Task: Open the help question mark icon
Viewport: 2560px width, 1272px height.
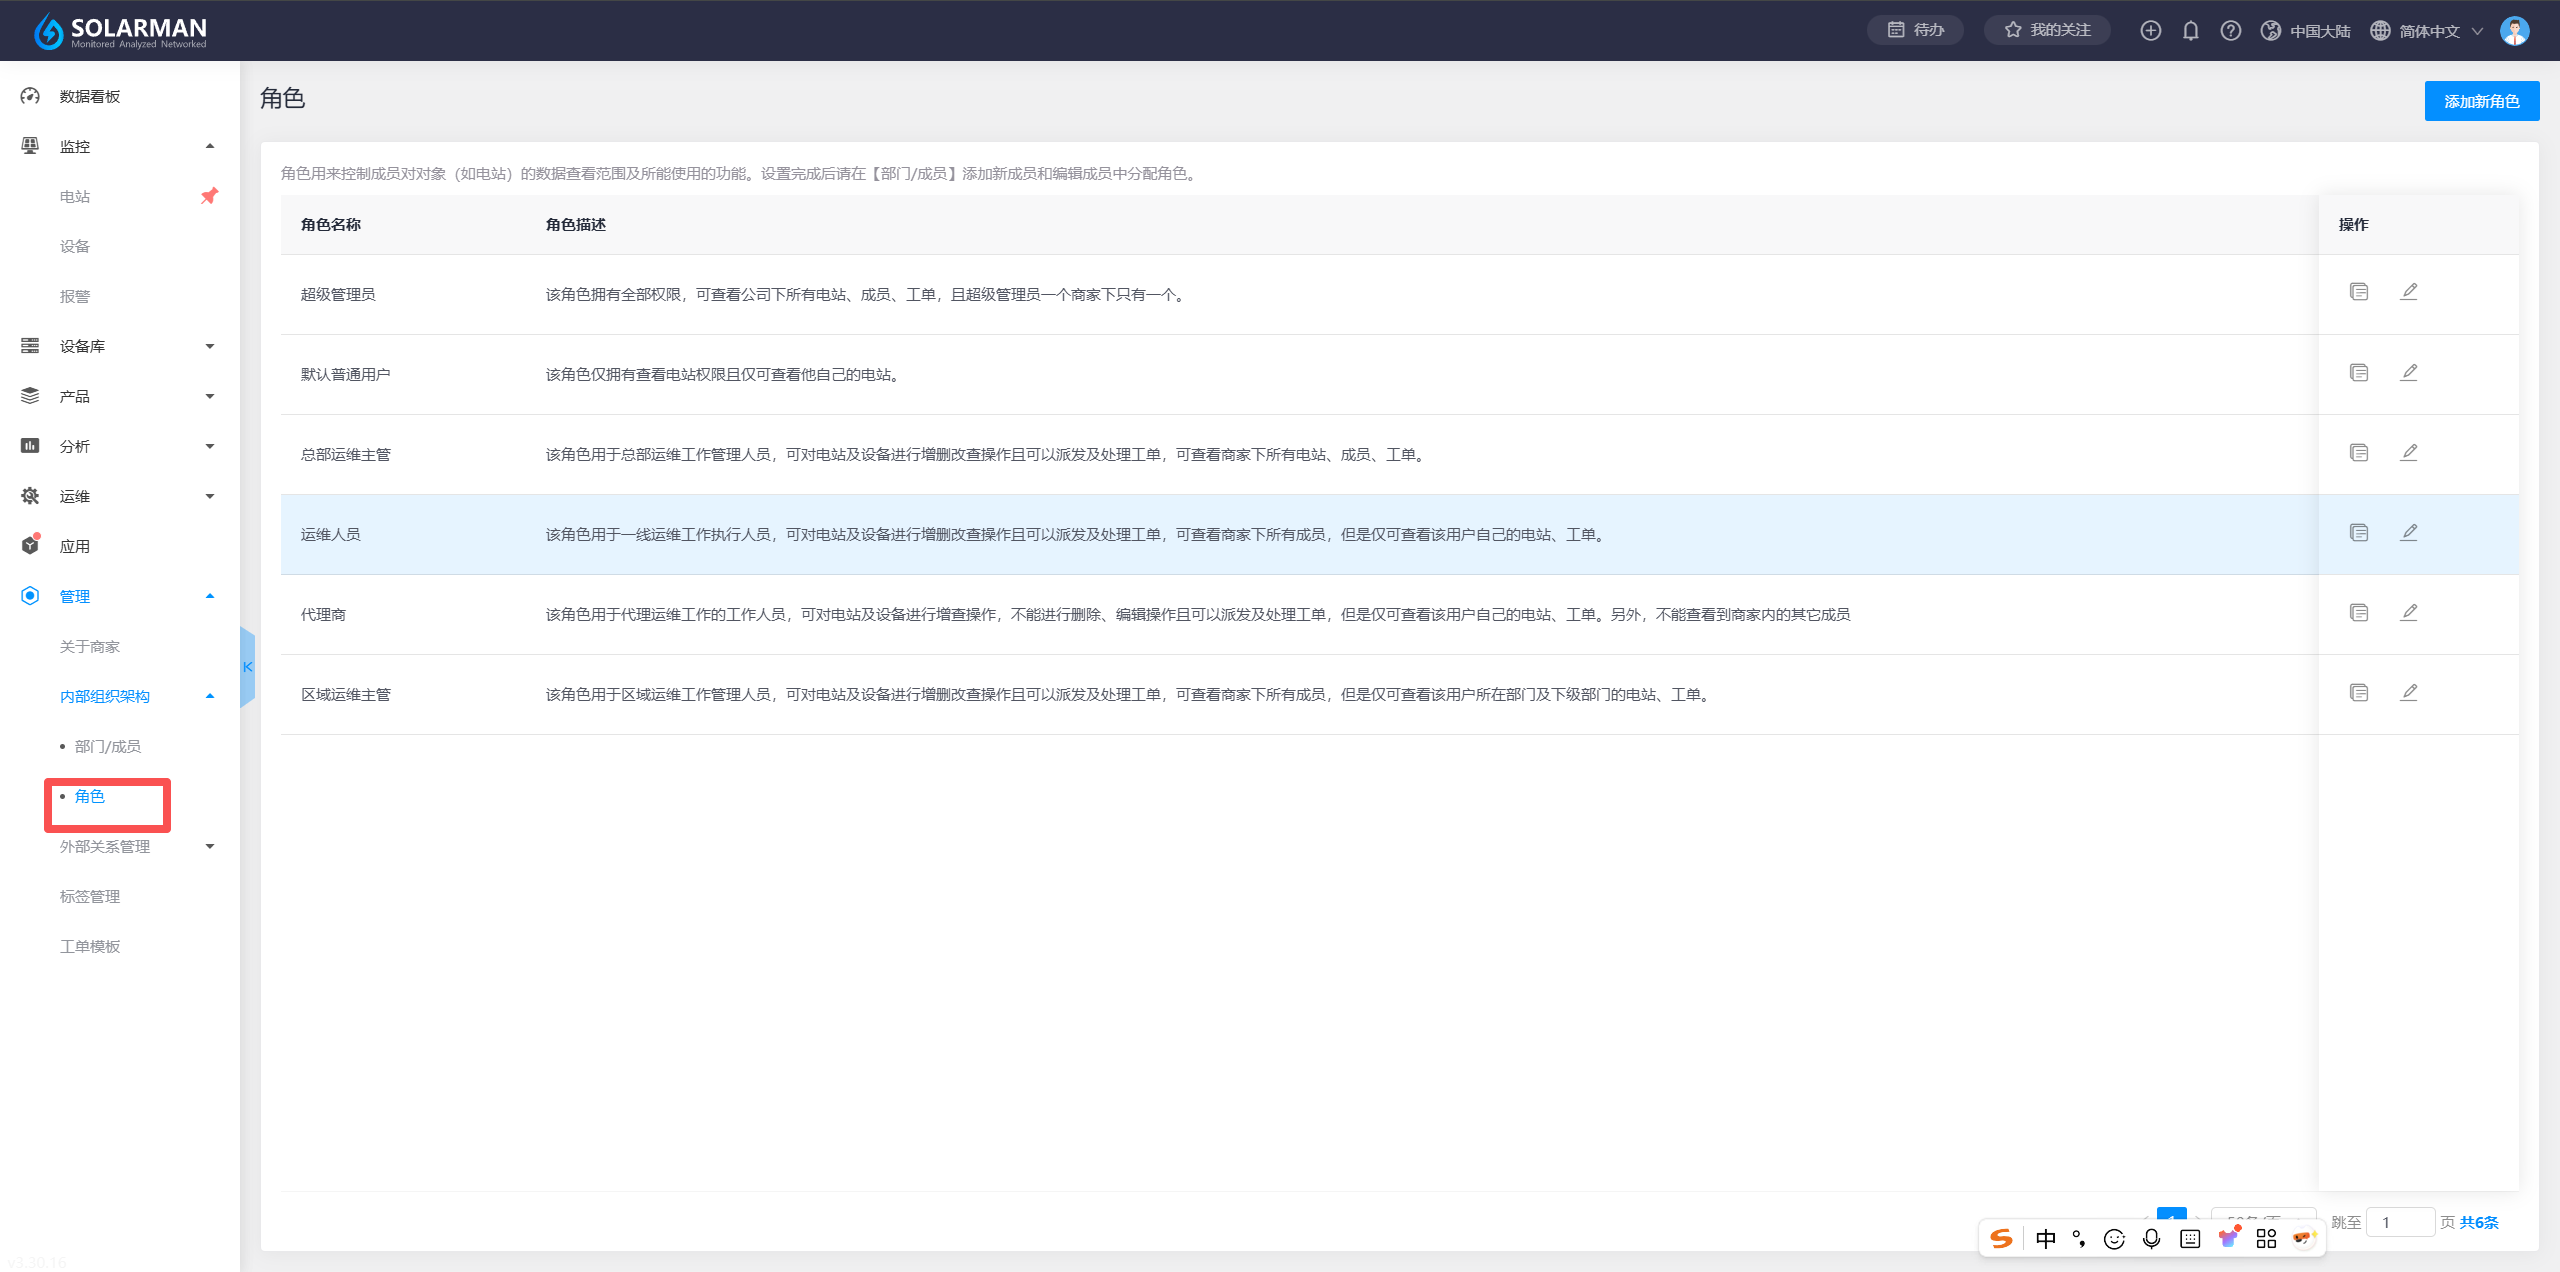Action: (2230, 31)
